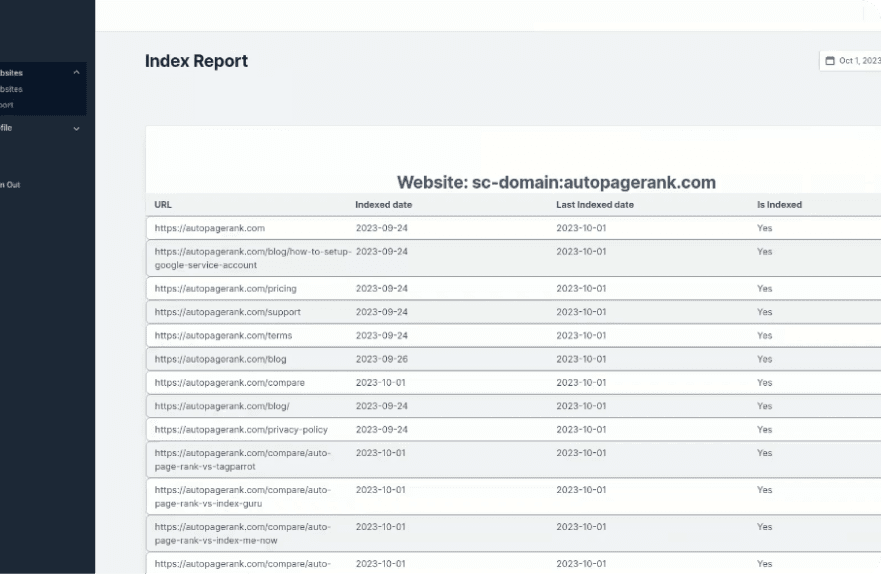
Task: Sort by the Indexed date column header
Action: pyautogui.click(x=384, y=205)
